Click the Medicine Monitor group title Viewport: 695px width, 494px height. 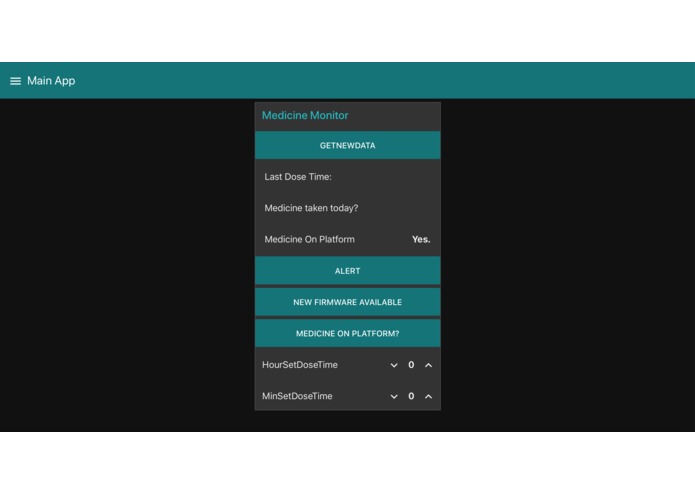[305, 116]
